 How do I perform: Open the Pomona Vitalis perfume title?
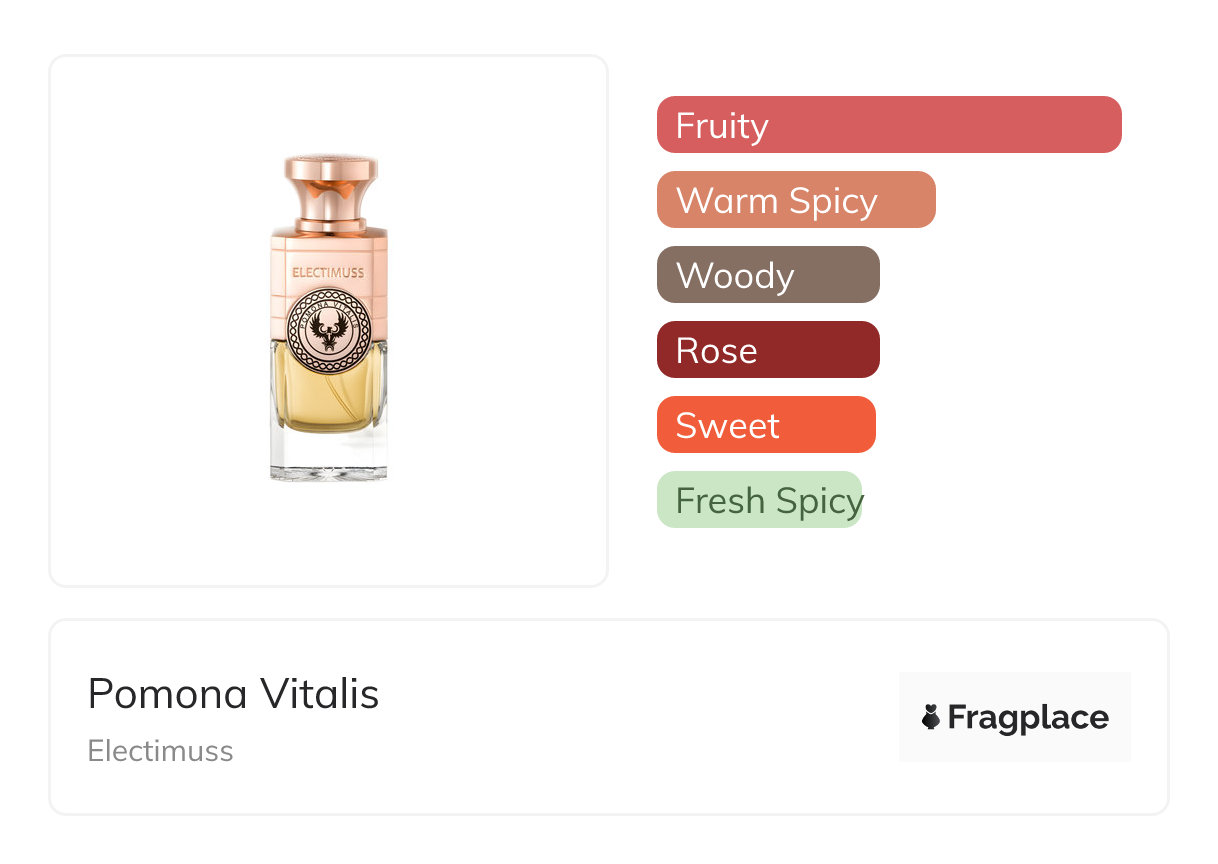coord(233,694)
